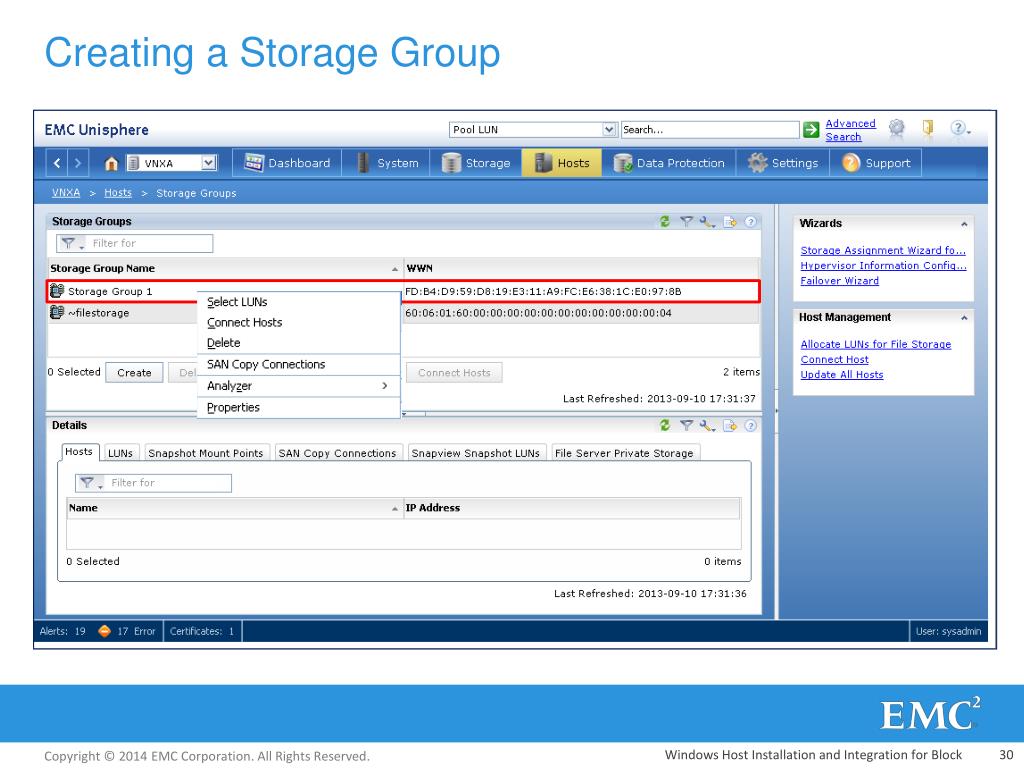Image resolution: width=1024 pixels, height=768 pixels.
Task: Click into the Search field
Action: [710, 129]
